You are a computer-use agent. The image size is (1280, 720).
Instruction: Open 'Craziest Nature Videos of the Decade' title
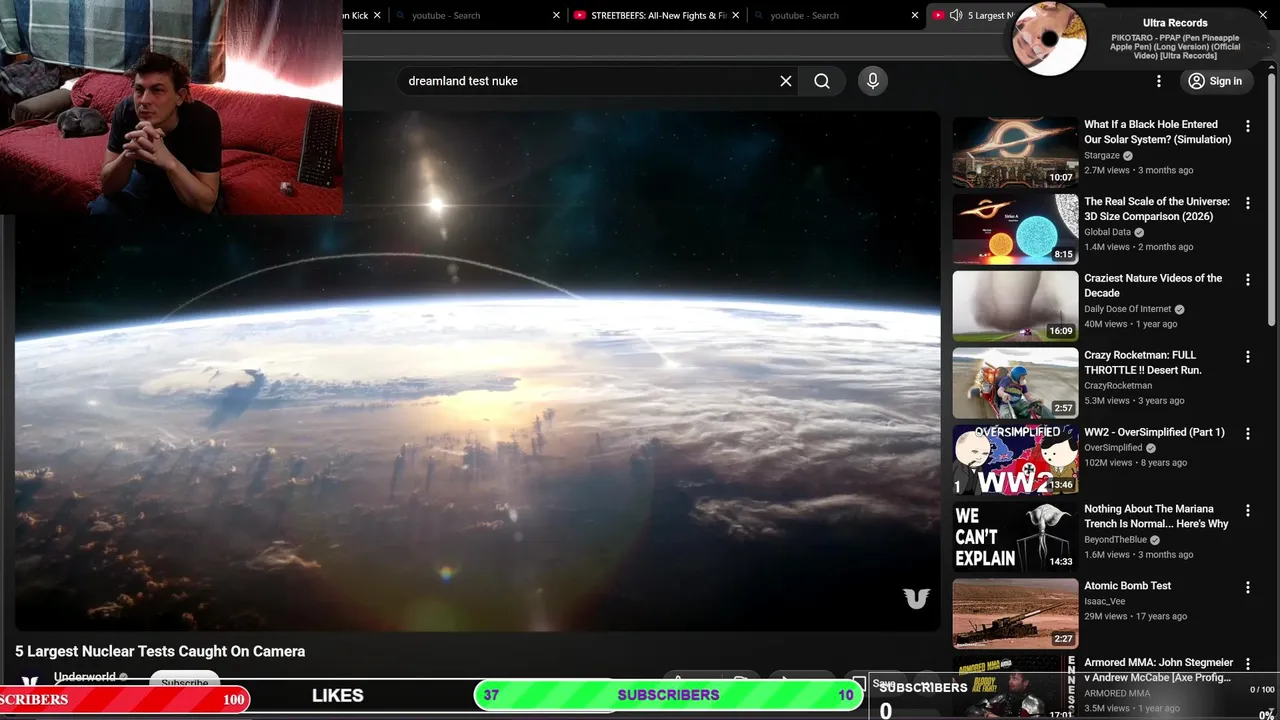tap(1153, 286)
